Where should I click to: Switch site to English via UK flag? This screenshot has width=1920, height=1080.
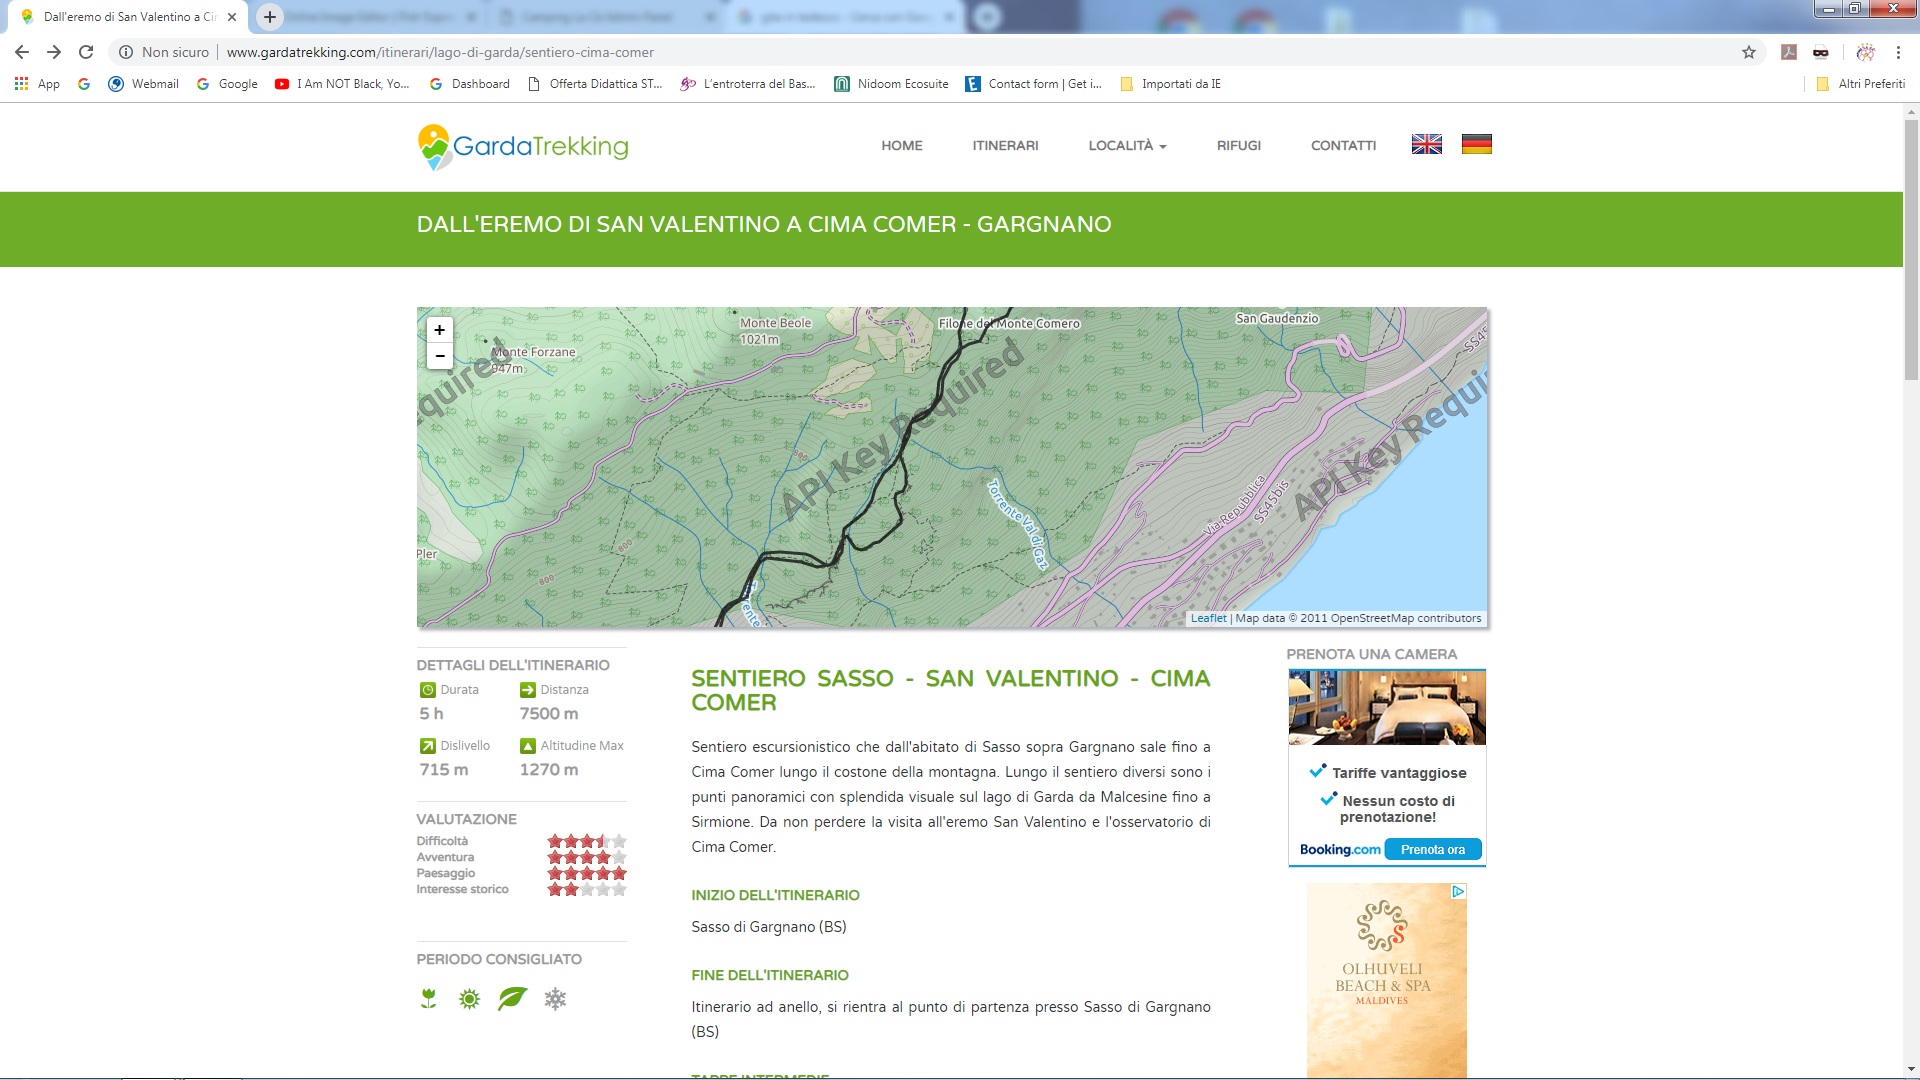coord(1426,144)
